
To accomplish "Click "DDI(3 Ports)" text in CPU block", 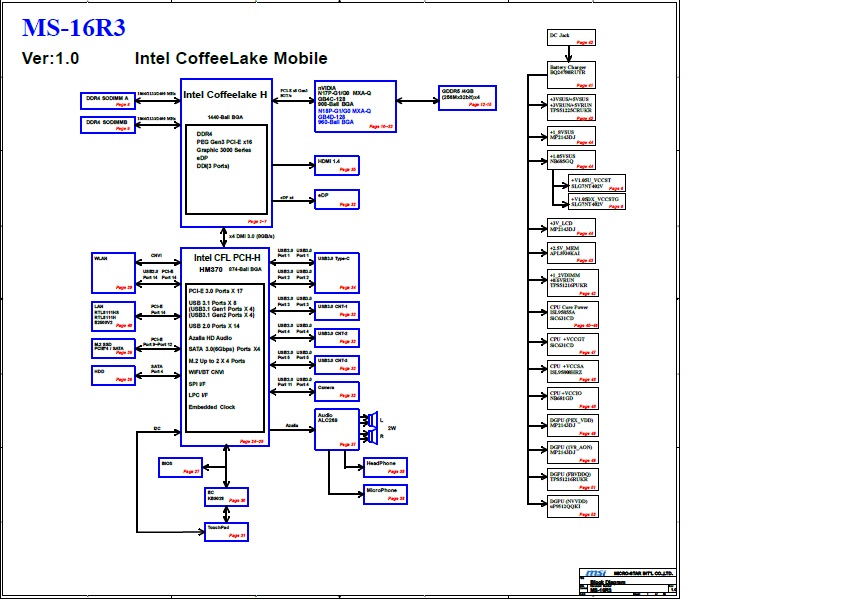I will [x=213, y=166].
